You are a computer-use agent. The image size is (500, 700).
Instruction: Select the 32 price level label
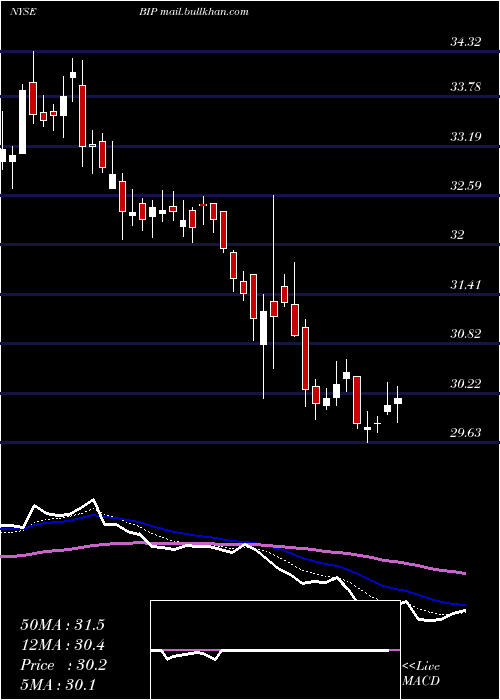click(458, 235)
